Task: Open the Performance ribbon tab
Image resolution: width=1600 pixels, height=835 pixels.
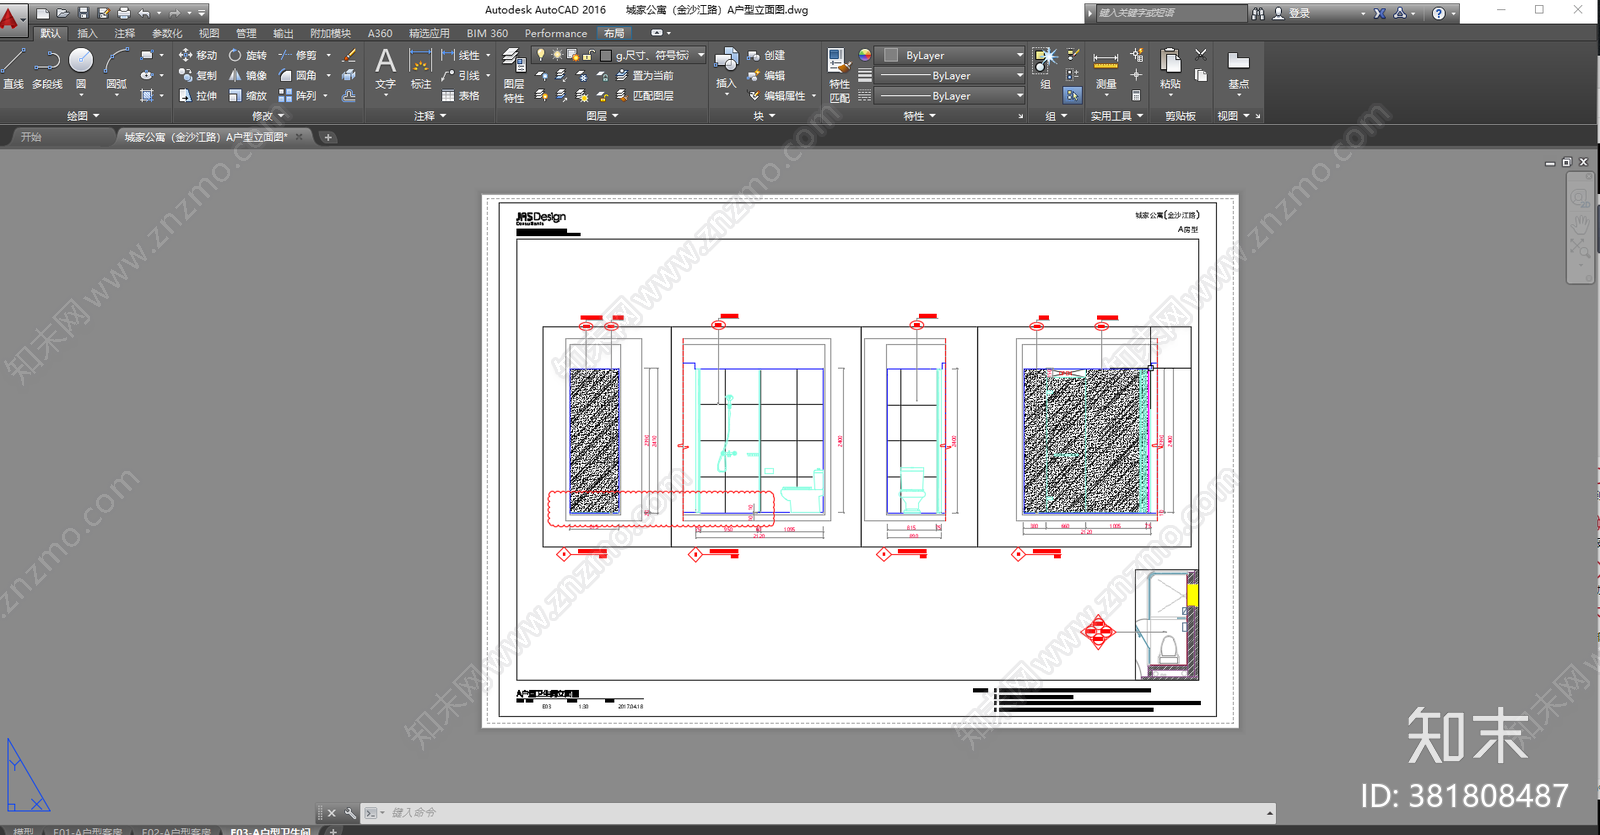Action: 556,33
